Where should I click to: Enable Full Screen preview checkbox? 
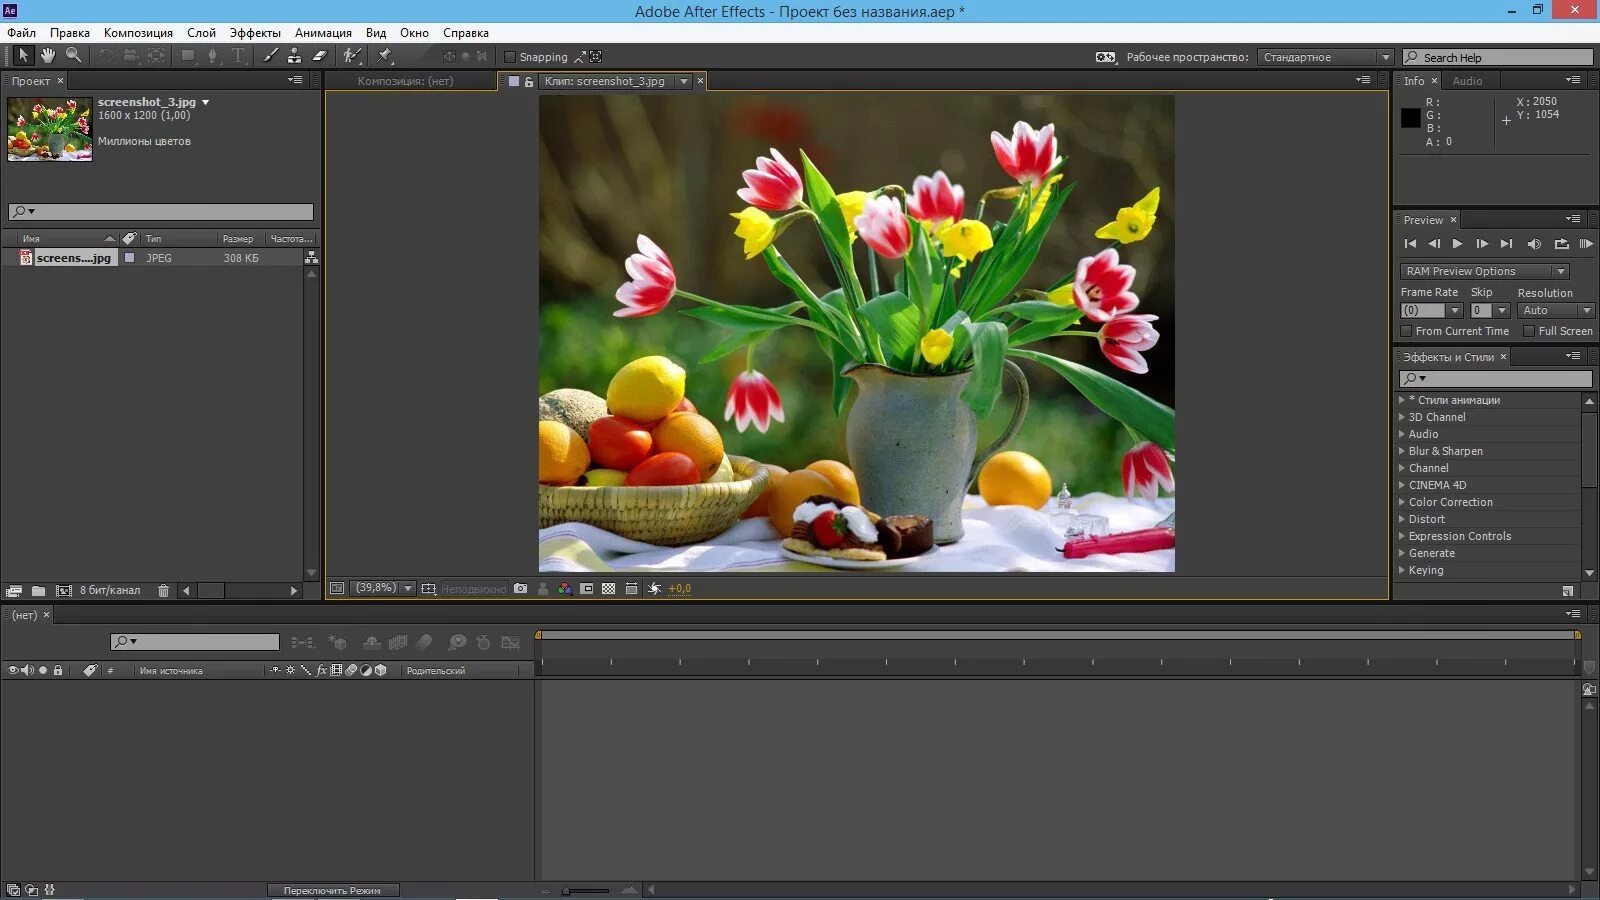click(1529, 331)
